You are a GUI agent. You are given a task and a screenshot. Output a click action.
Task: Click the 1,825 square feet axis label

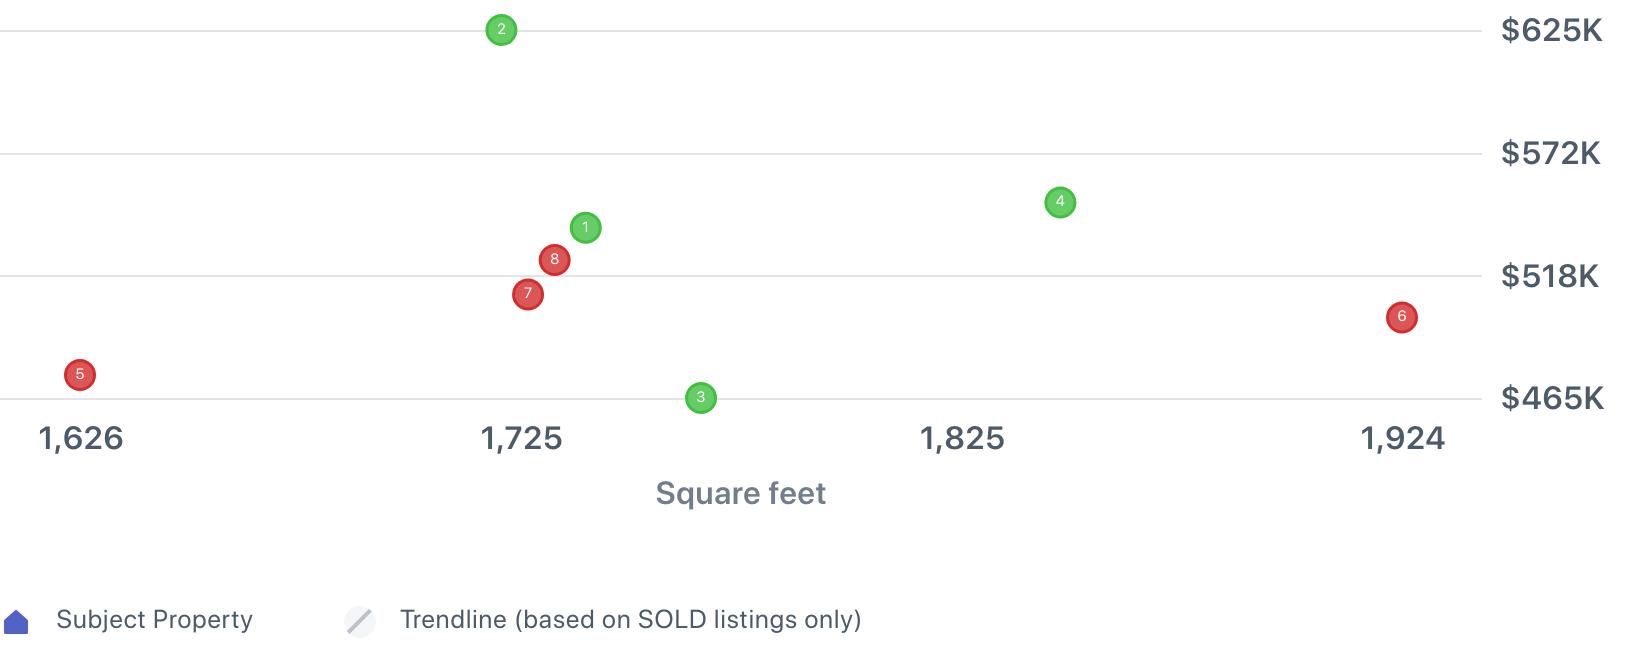(x=962, y=438)
